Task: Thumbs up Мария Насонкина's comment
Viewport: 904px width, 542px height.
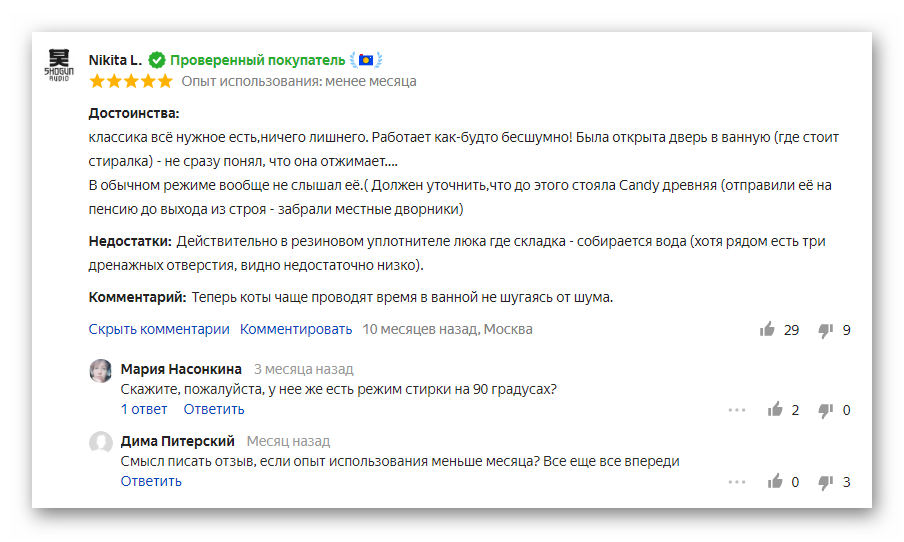Action: (775, 409)
